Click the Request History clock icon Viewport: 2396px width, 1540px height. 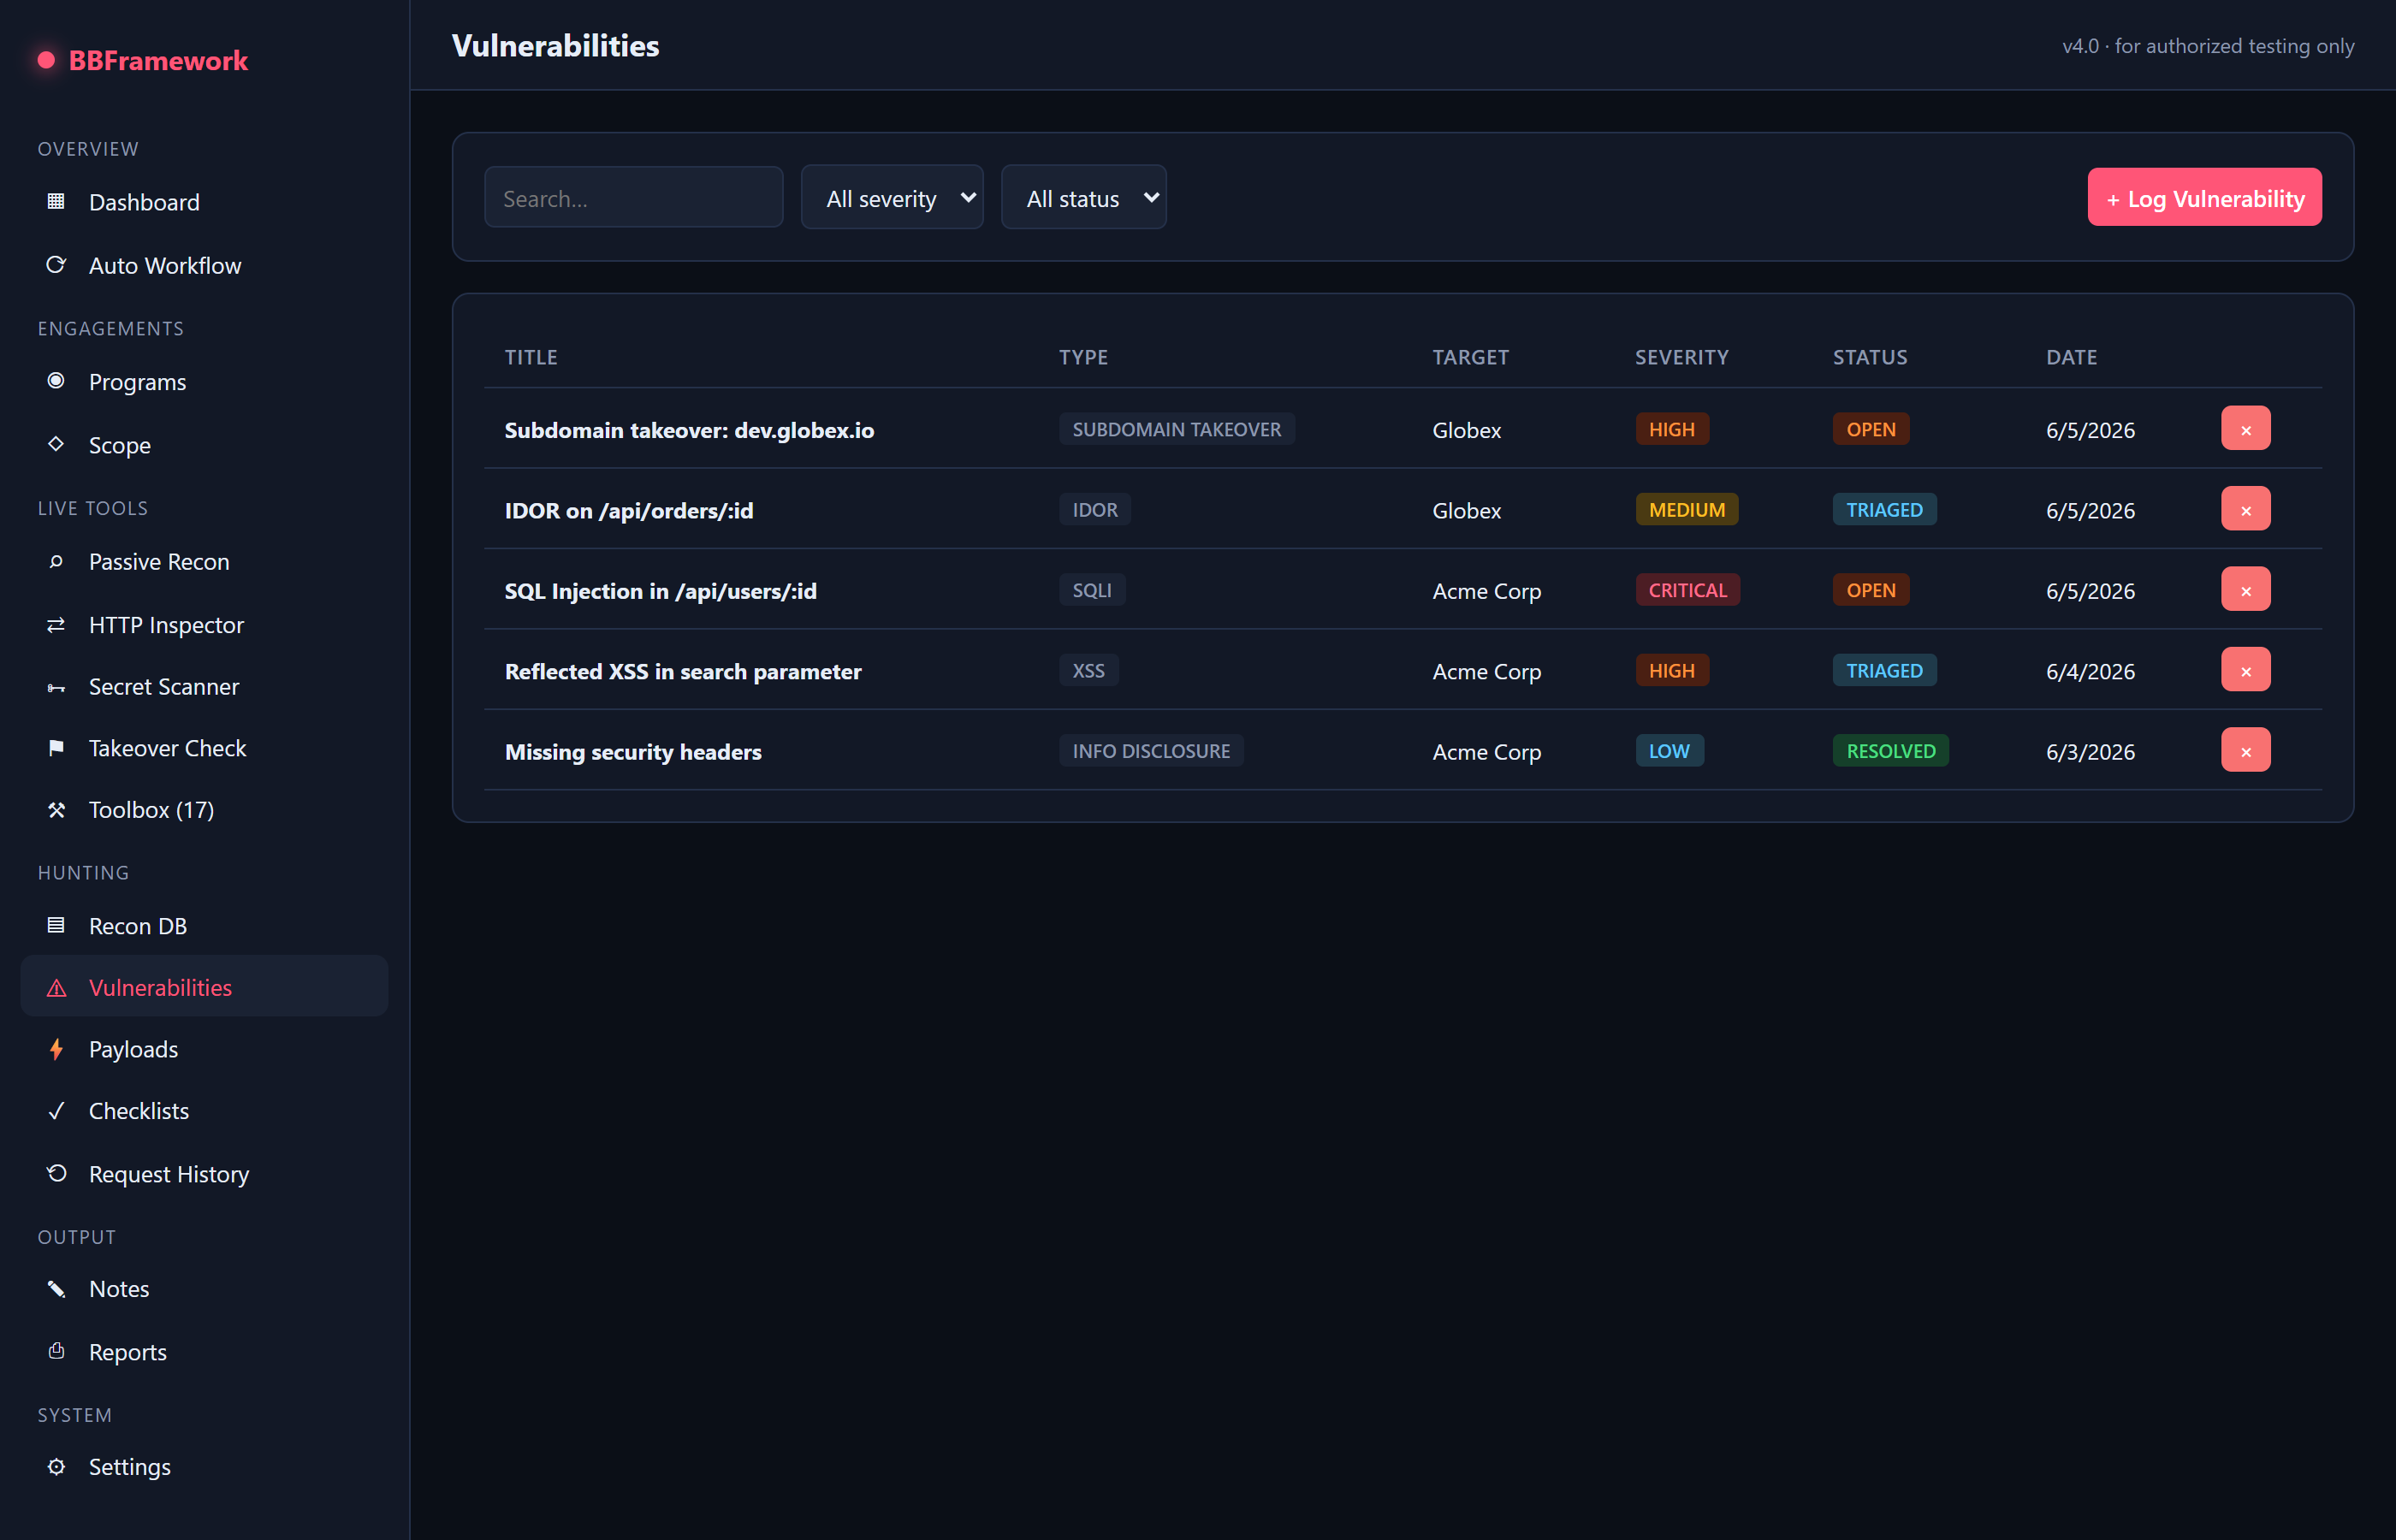pyautogui.click(x=56, y=1173)
